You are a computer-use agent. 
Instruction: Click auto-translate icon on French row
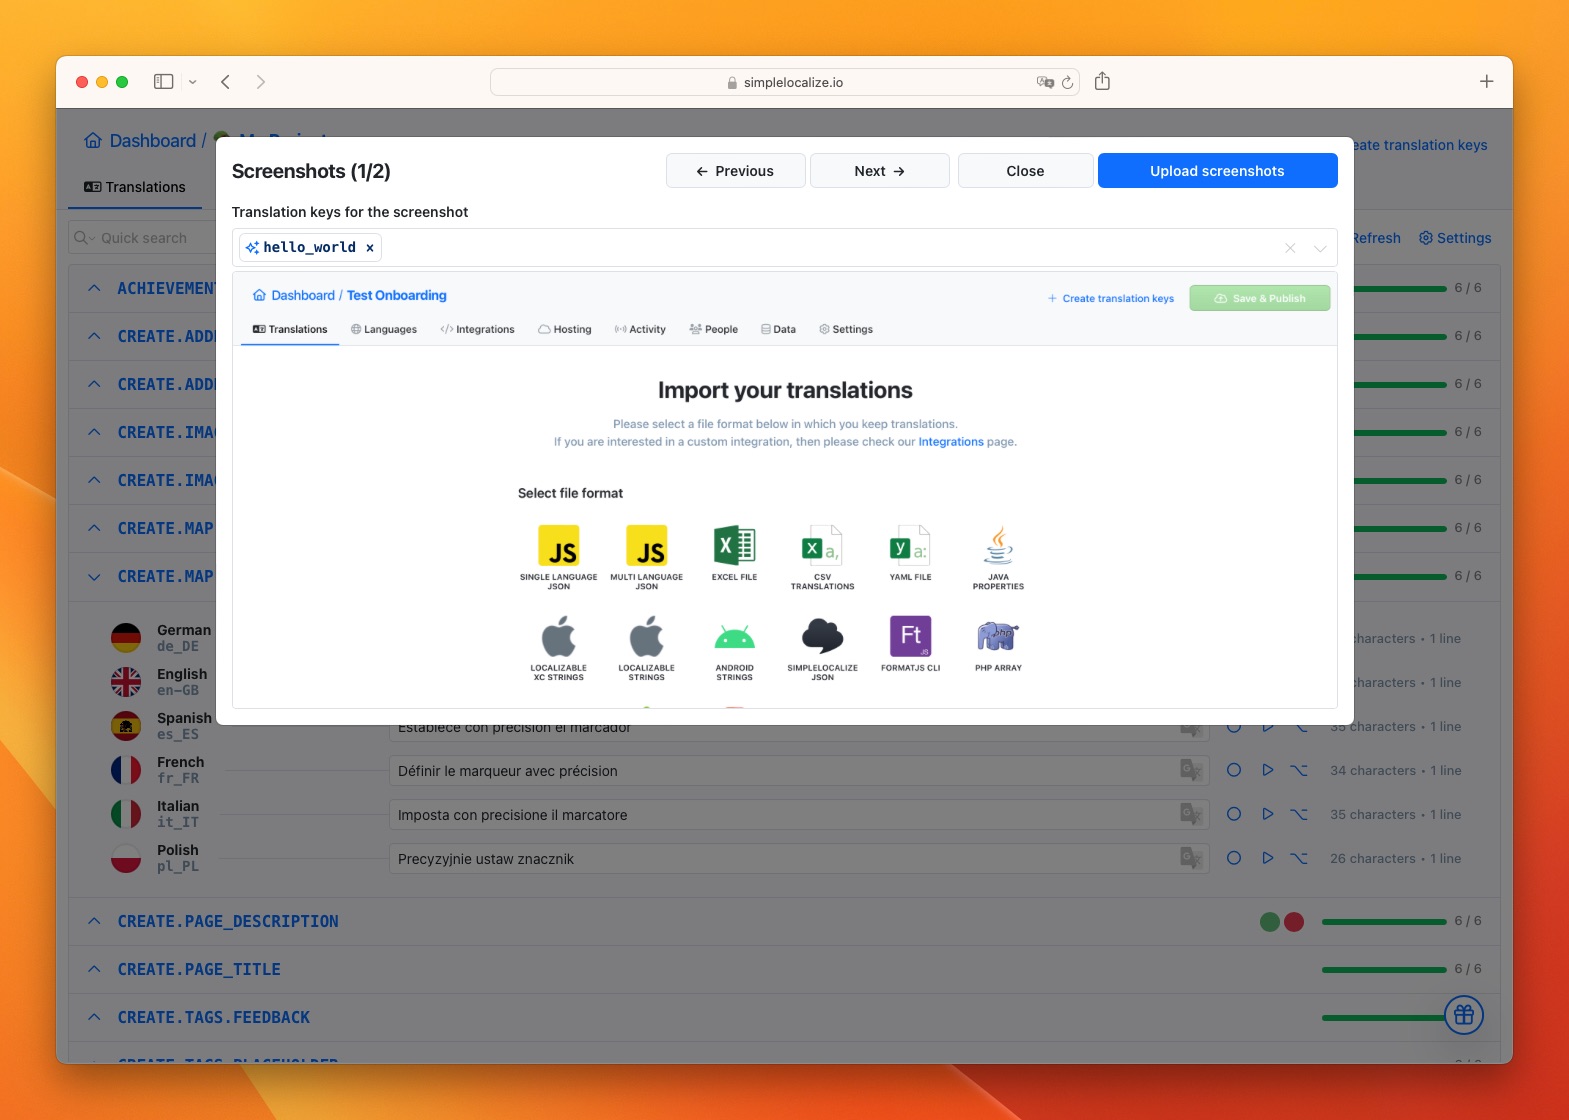(x=1190, y=770)
